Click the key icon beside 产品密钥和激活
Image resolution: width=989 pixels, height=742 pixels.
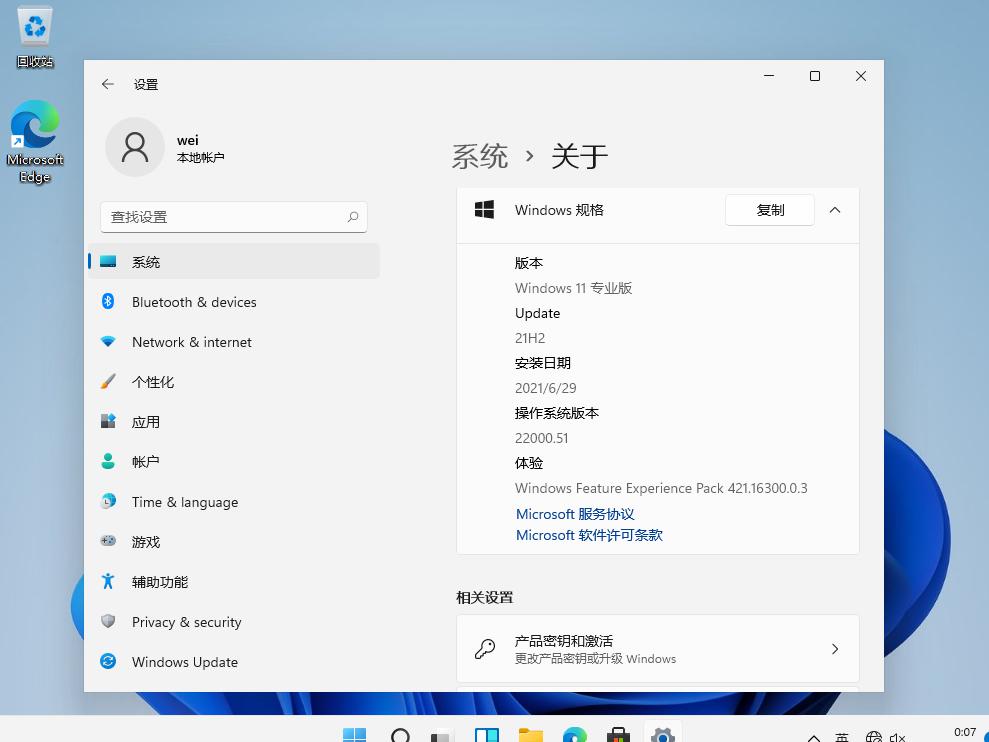484,649
